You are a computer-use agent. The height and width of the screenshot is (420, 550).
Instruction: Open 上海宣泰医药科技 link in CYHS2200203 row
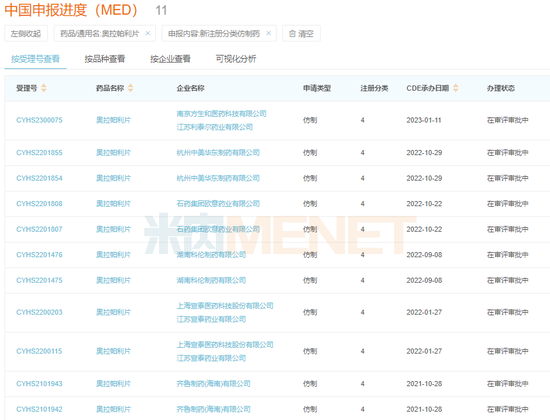click(x=225, y=306)
